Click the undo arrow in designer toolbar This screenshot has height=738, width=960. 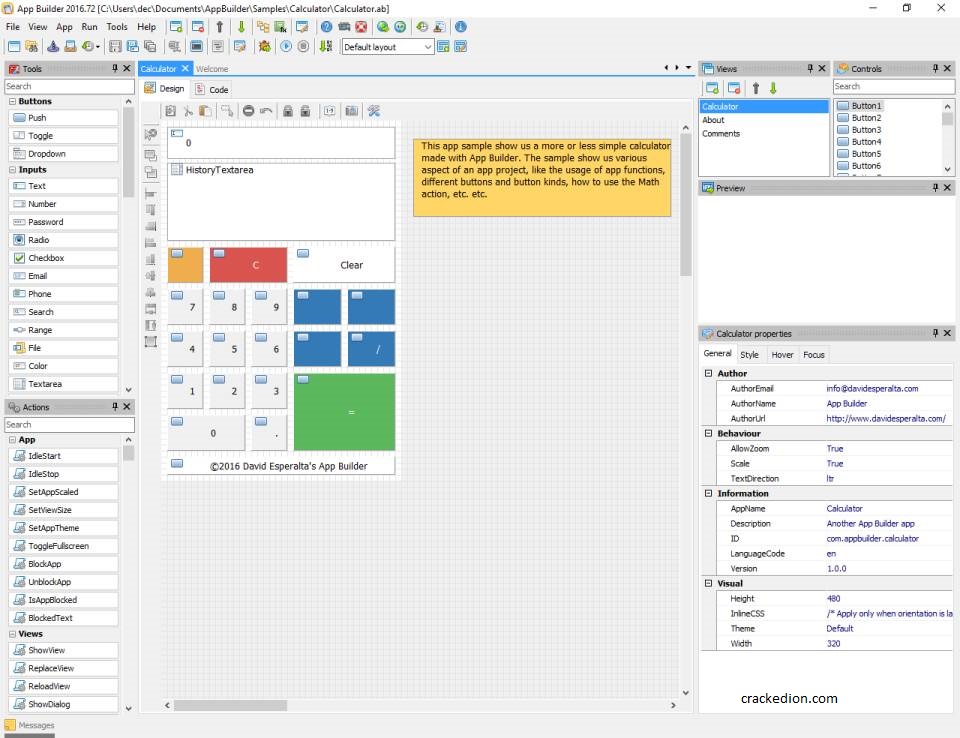(266, 111)
